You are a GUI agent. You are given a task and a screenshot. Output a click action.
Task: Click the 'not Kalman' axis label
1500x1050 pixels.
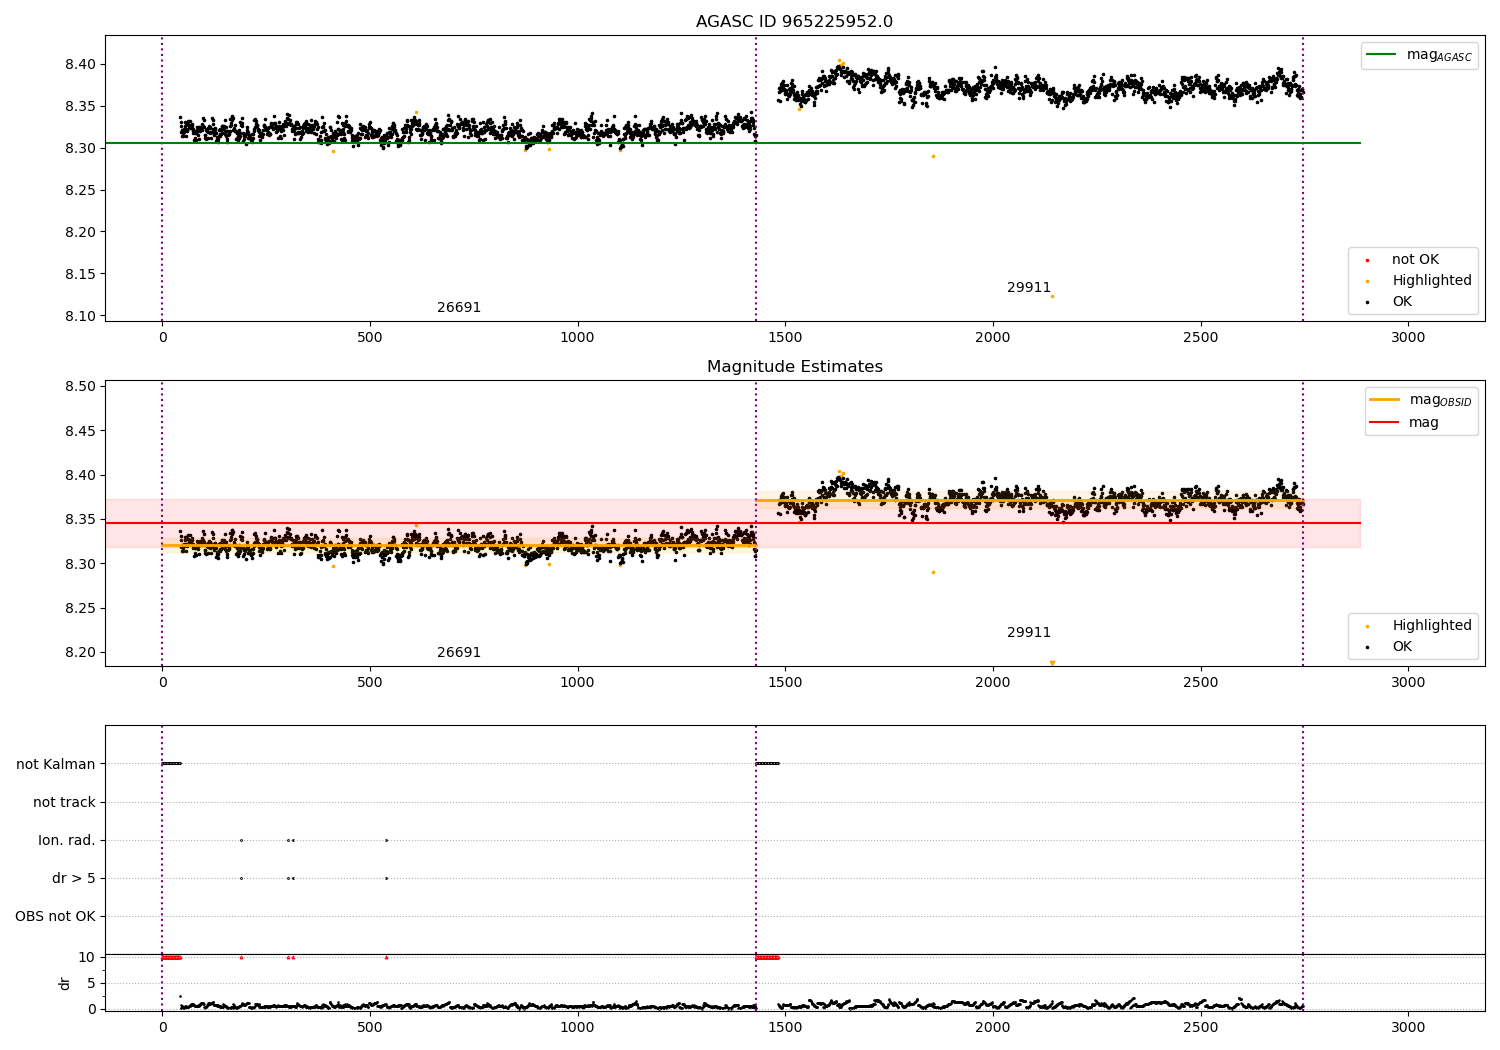click(x=56, y=765)
